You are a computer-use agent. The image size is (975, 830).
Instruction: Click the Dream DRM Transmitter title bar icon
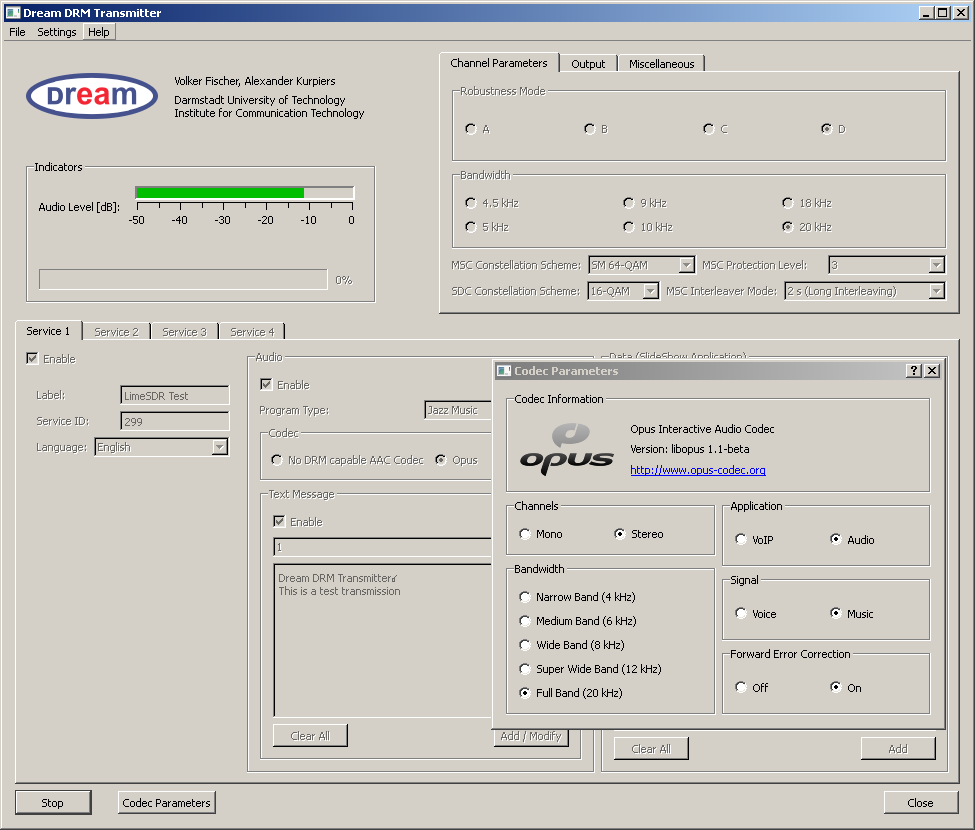(10, 12)
